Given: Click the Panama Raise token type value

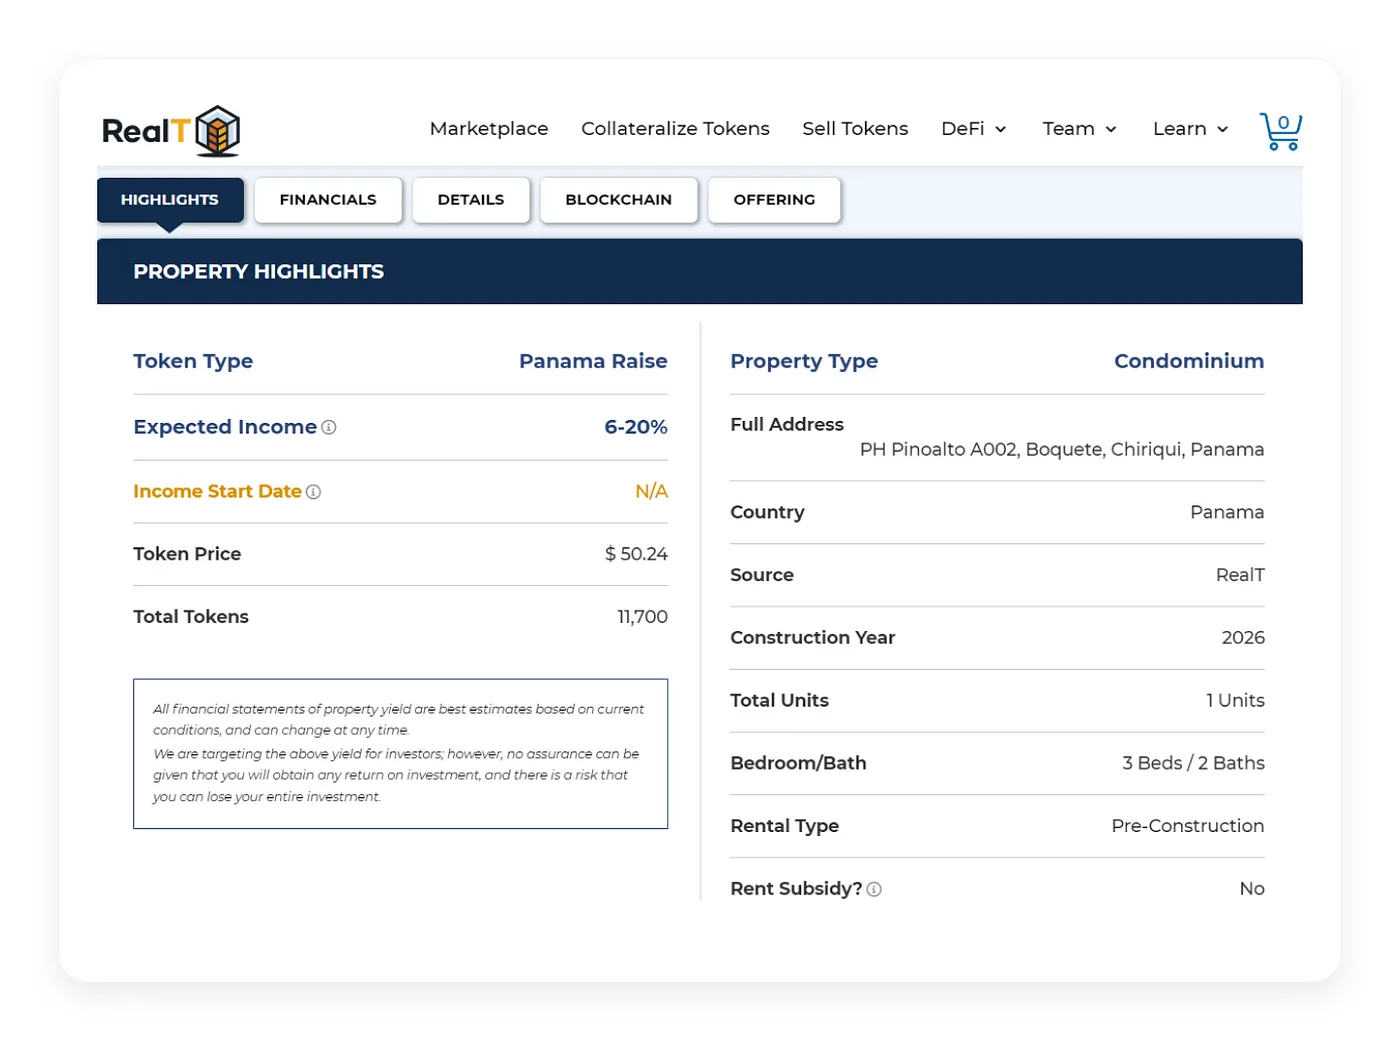Looking at the screenshot, I should pos(593,361).
